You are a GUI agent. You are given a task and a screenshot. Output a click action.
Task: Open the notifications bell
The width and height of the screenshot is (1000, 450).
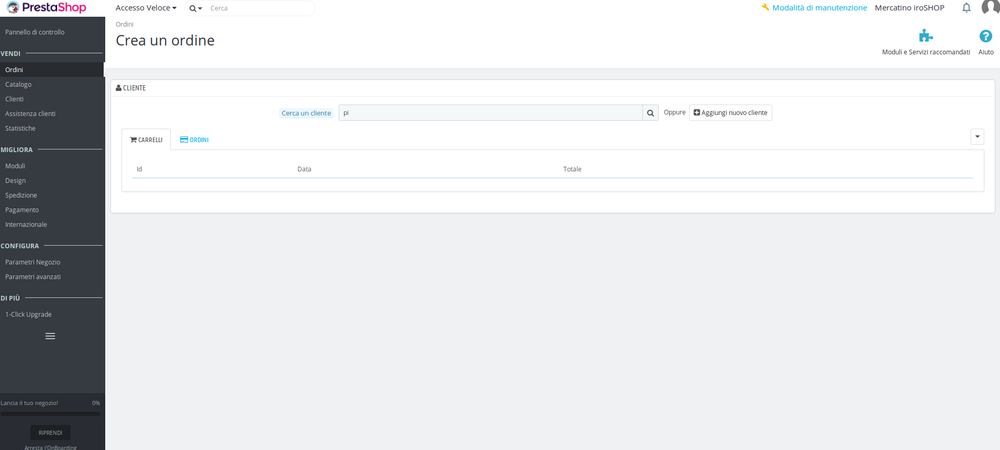[x=966, y=8]
